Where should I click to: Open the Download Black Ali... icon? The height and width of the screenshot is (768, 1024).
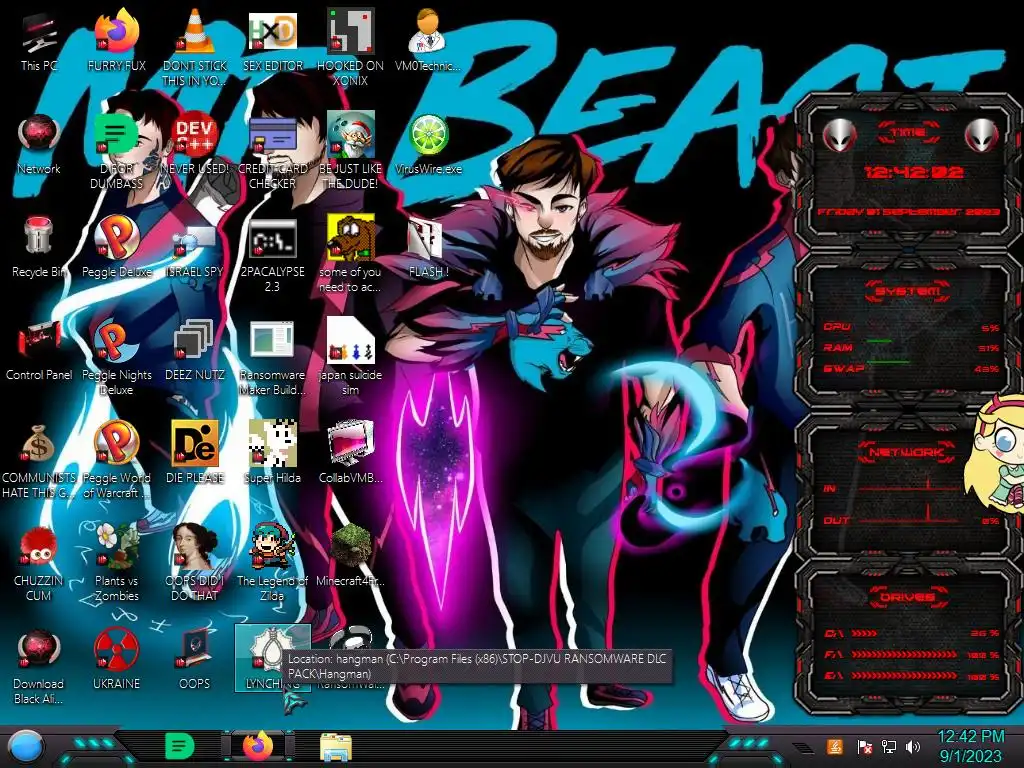(x=39, y=666)
